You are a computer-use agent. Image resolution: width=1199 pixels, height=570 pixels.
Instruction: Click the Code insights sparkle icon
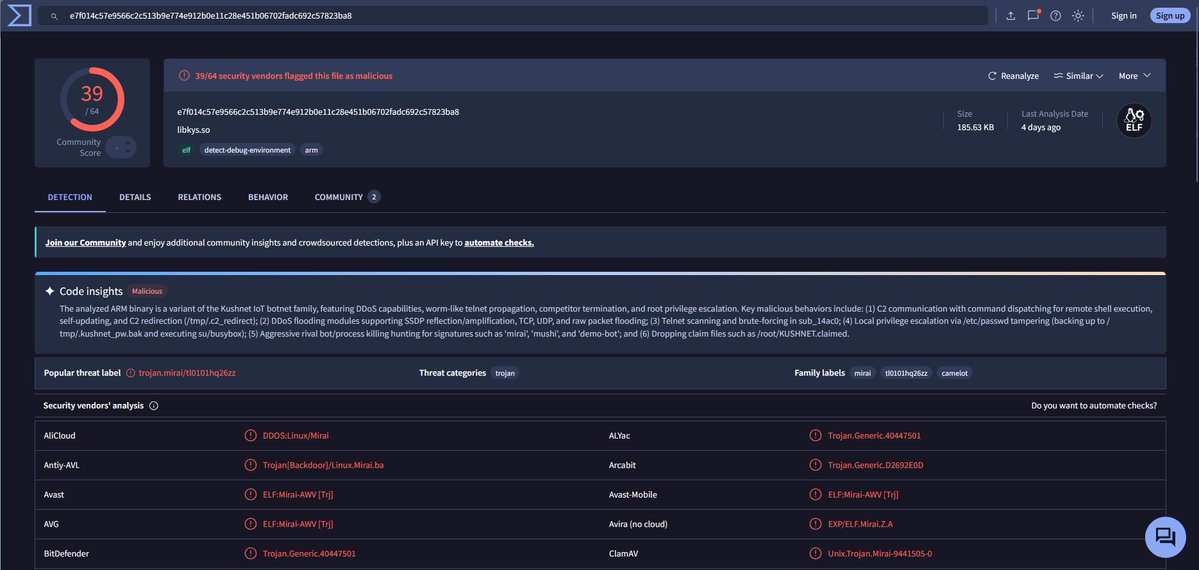point(50,291)
